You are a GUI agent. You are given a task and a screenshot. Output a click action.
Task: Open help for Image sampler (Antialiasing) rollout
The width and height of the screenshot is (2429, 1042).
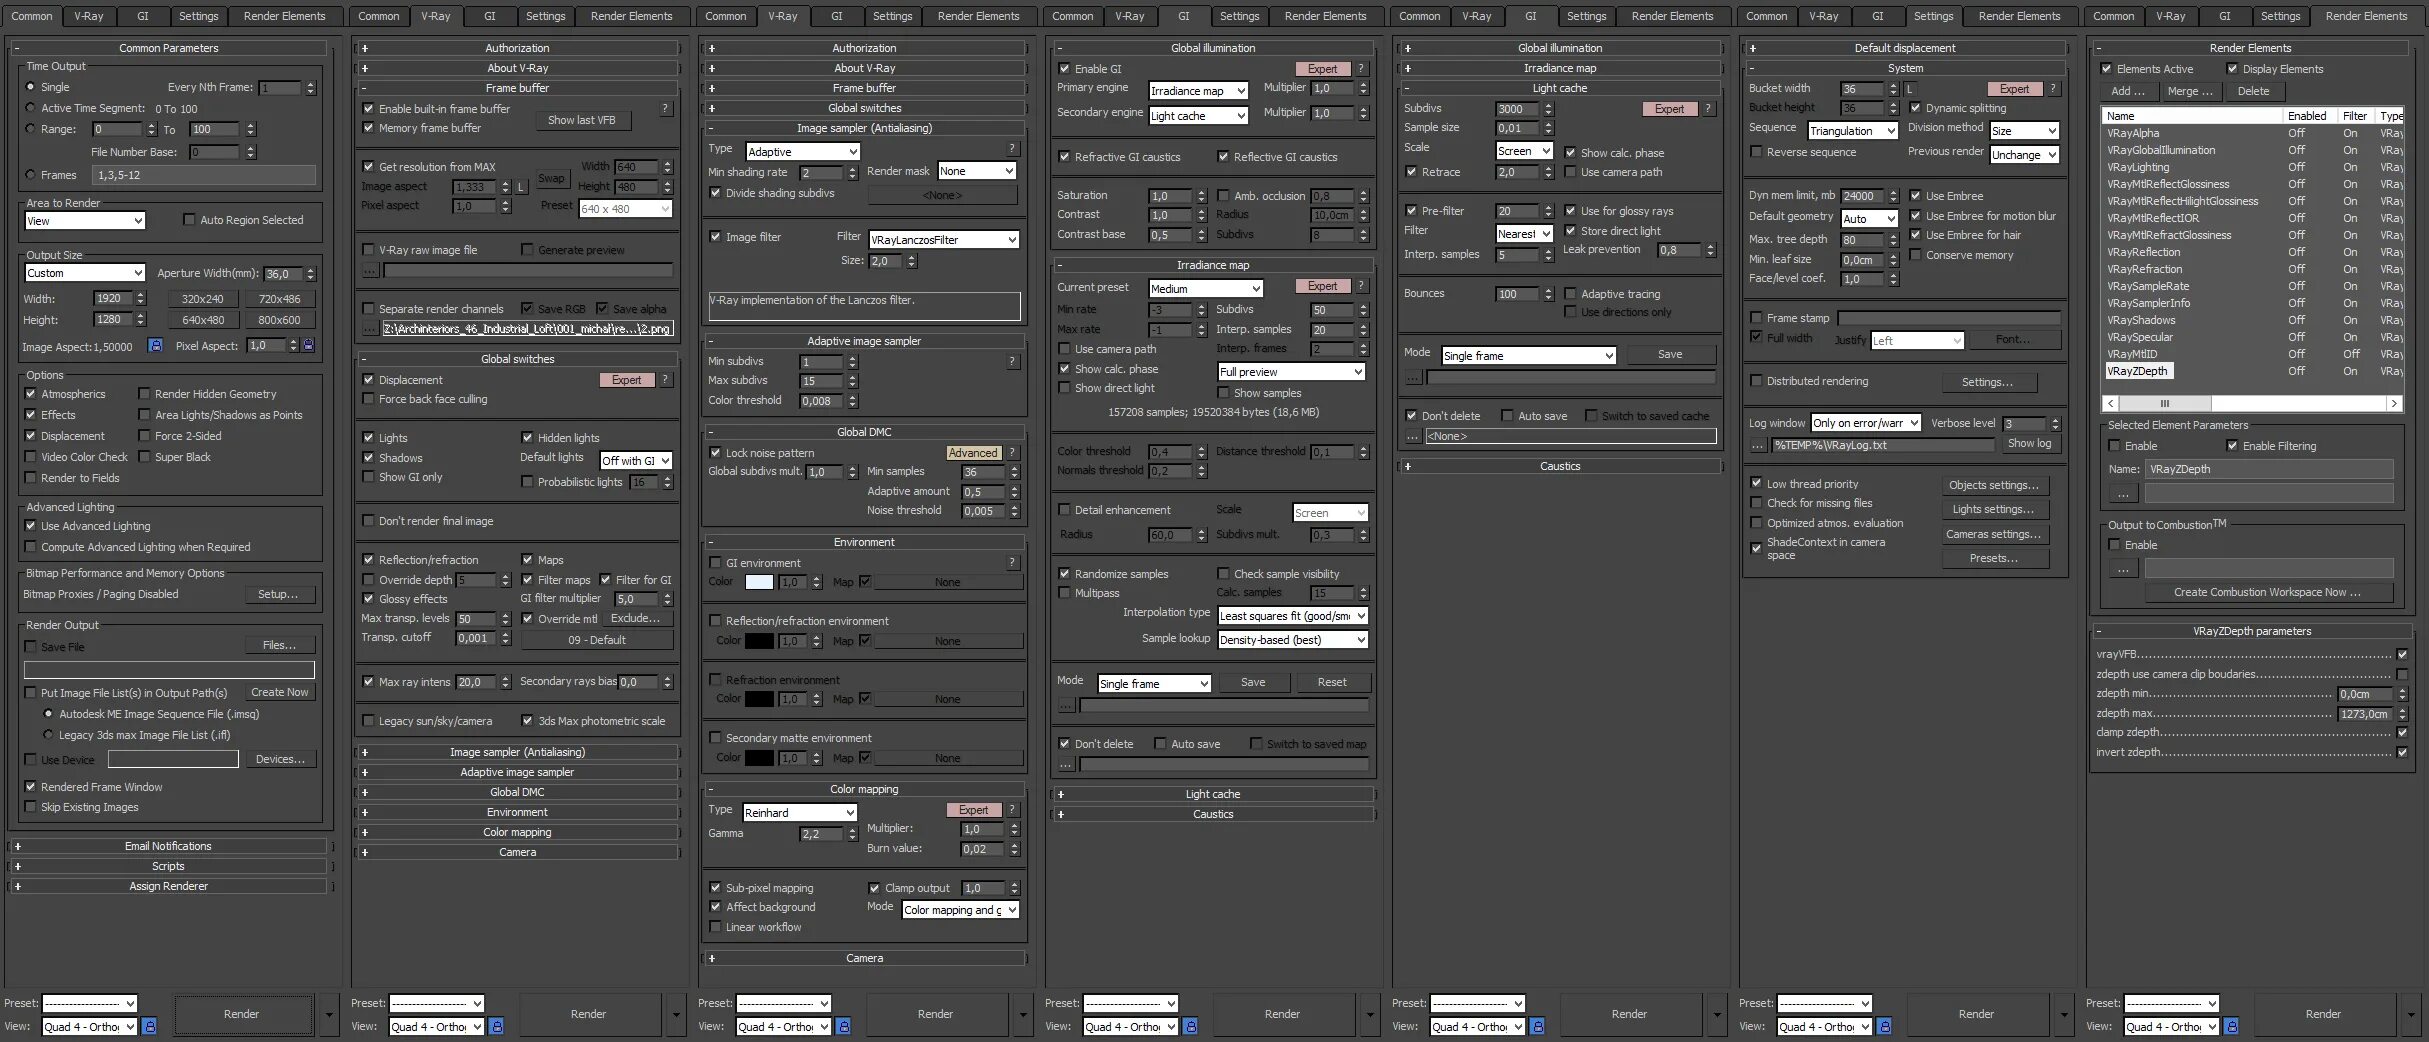pyautogui.click(x=1012, y=149)
